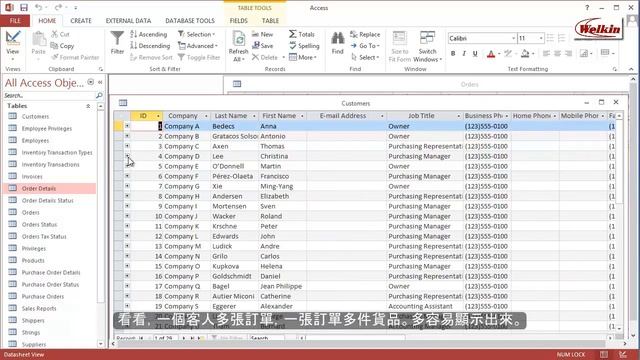Switch to the DATABASE TOOLS tab
The height and width of the screenshot is (360, 640).
(x=190, y=20)
